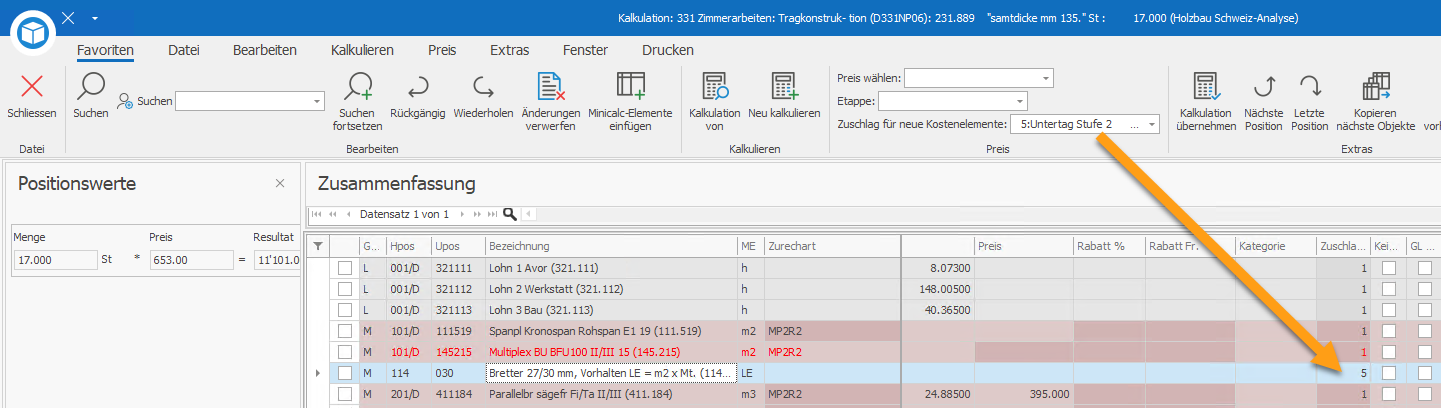This screenshot has height=408, width=1441.
Task: Open the Bearbeiten ribbon tab
Action: click(x=265, y=50)
